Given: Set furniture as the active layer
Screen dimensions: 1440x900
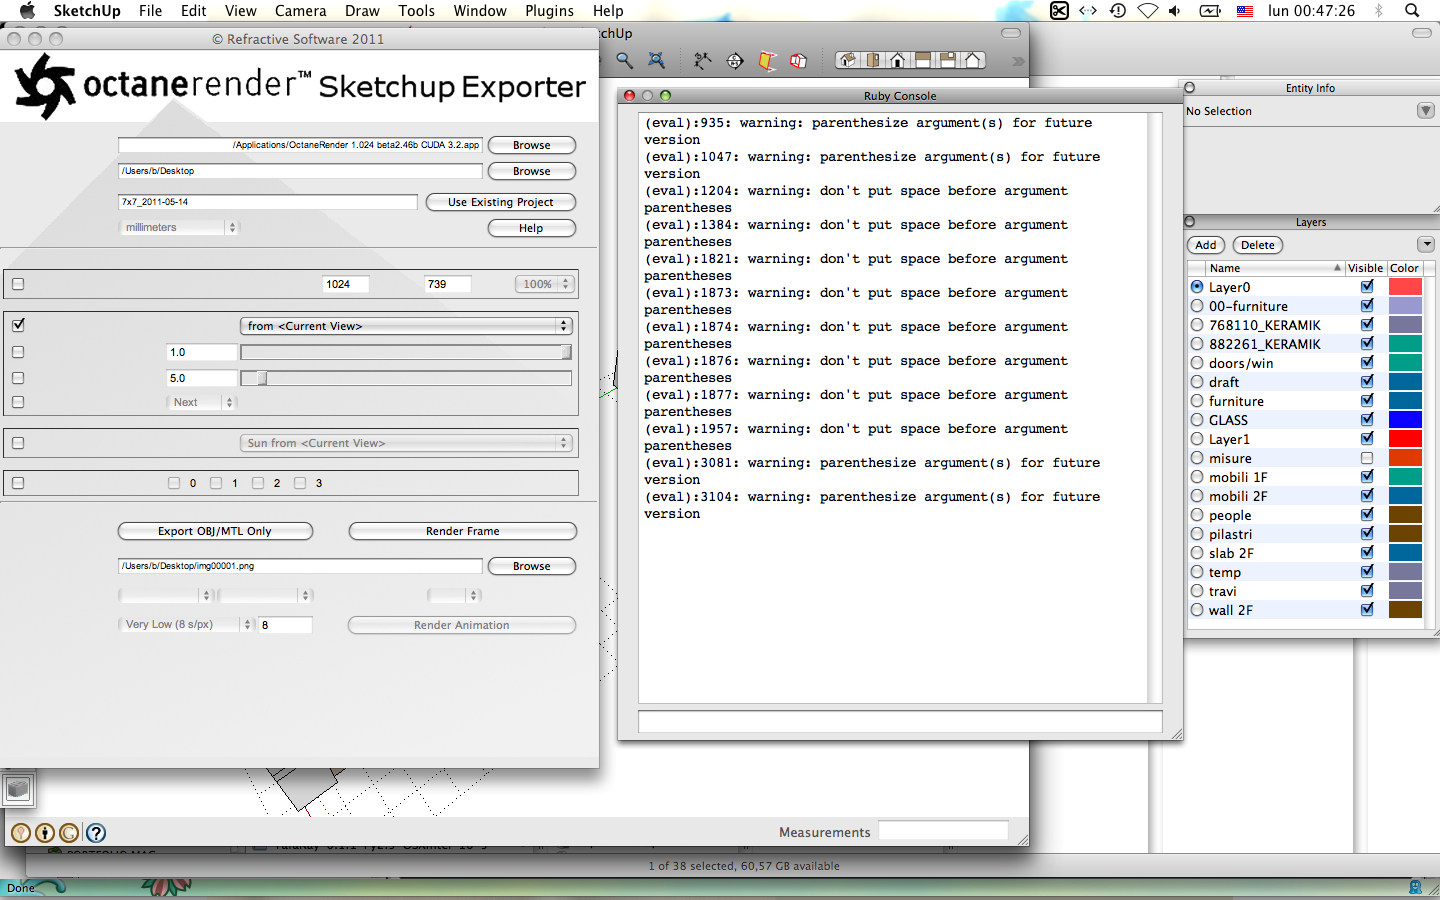Looking at the screenshot, I should (x=1197, y=401).
